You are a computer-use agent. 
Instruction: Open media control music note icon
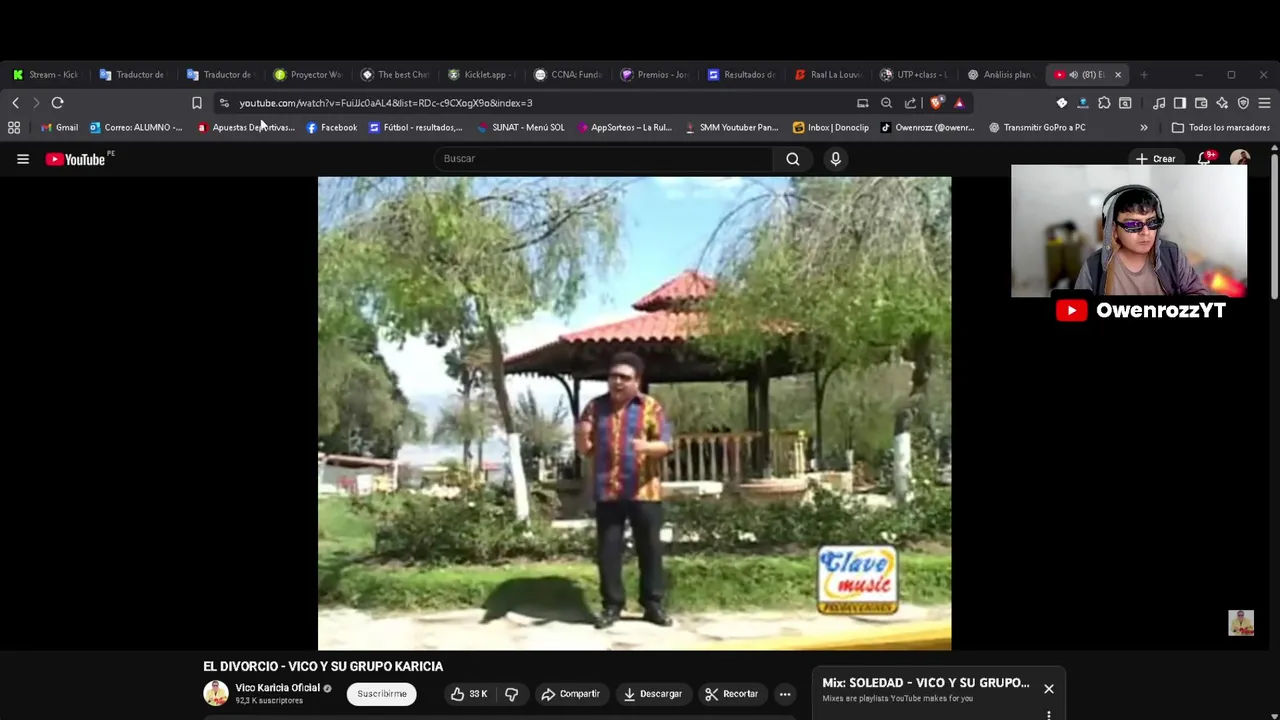click(1159, 103)
